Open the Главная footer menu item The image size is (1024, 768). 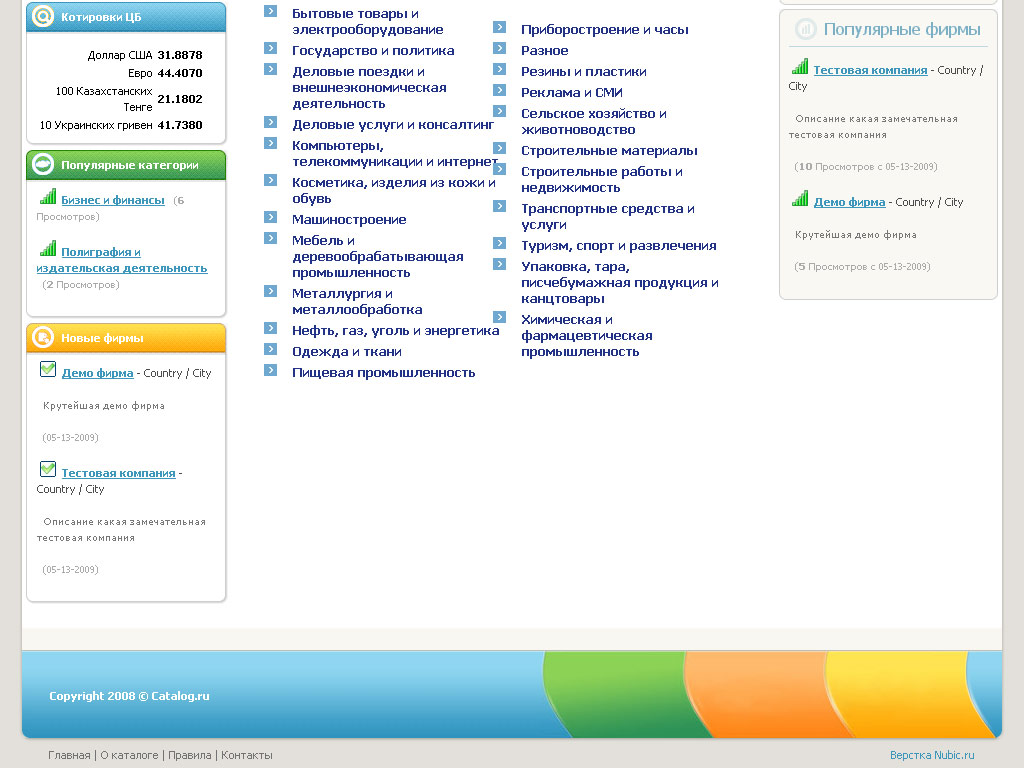69,755
